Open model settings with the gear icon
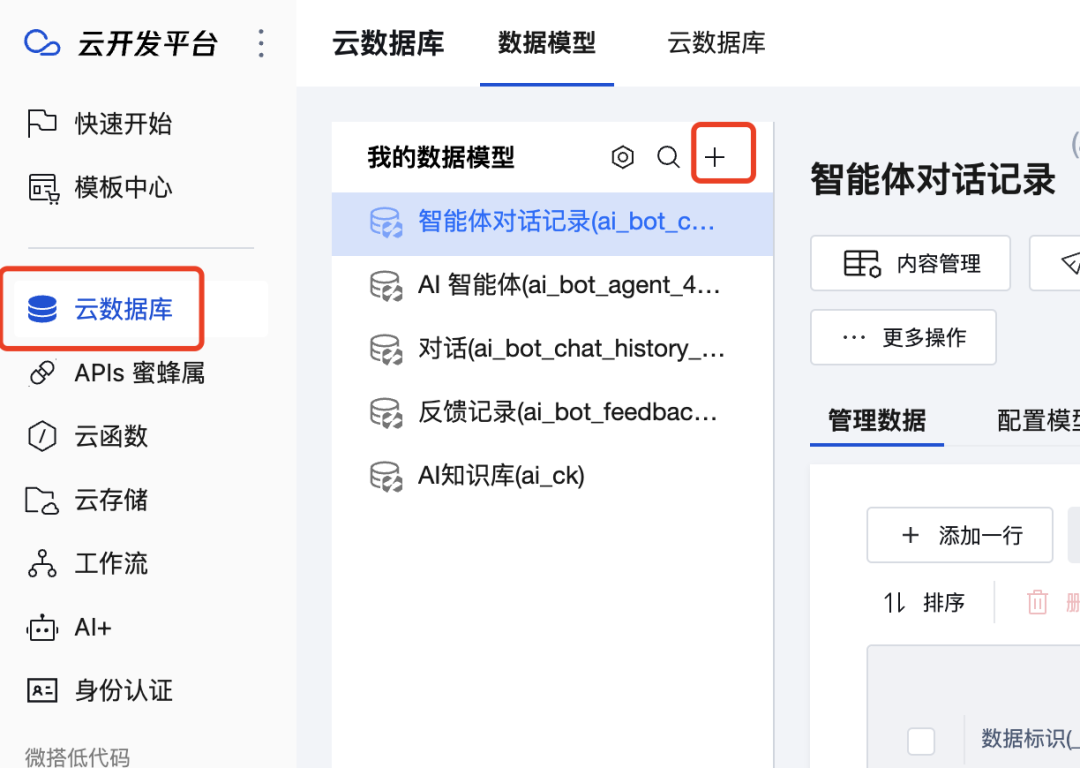Image resolution: width=1080 pixels, height=768 pixels. tap(622, 157)
